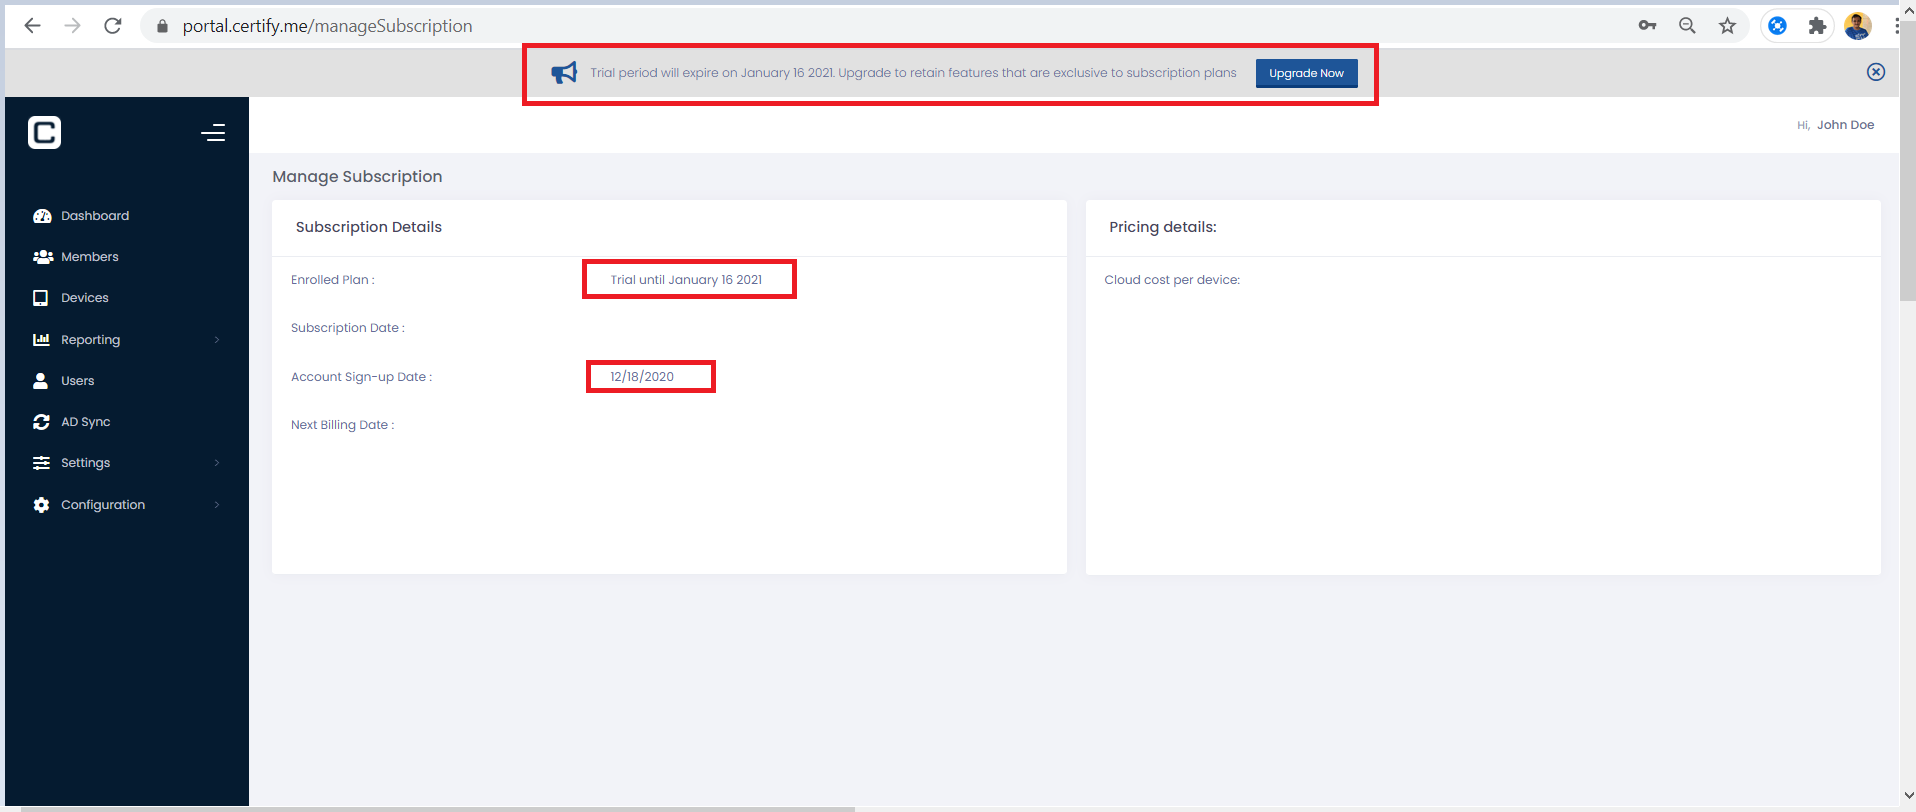Screen dimensions: 1916x812
Task: Expand the Configuration submenu chevron
Action: coord(217,505)
